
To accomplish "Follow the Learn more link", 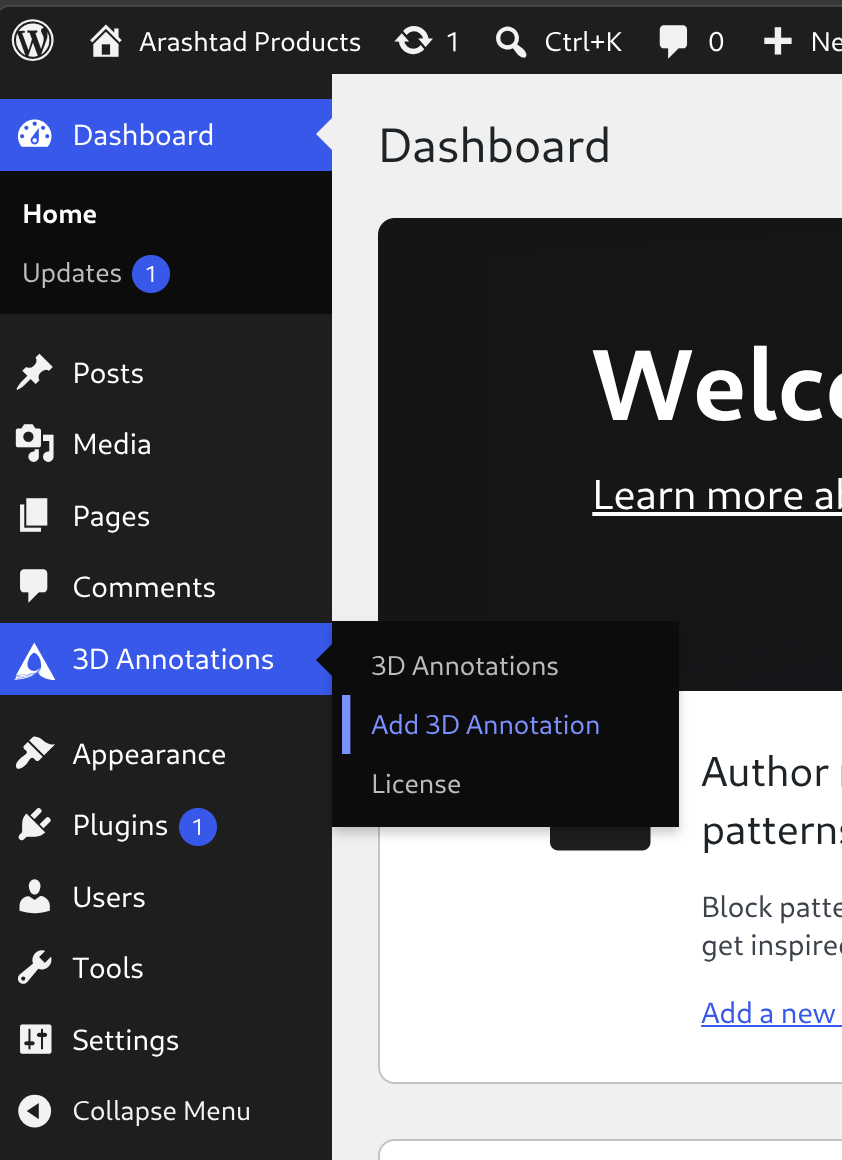I will tap(717, 495).
